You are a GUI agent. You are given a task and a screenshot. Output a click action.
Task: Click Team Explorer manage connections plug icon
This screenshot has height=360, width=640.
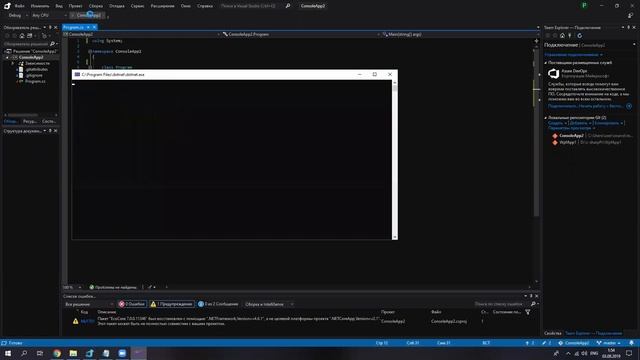point(570,36)
